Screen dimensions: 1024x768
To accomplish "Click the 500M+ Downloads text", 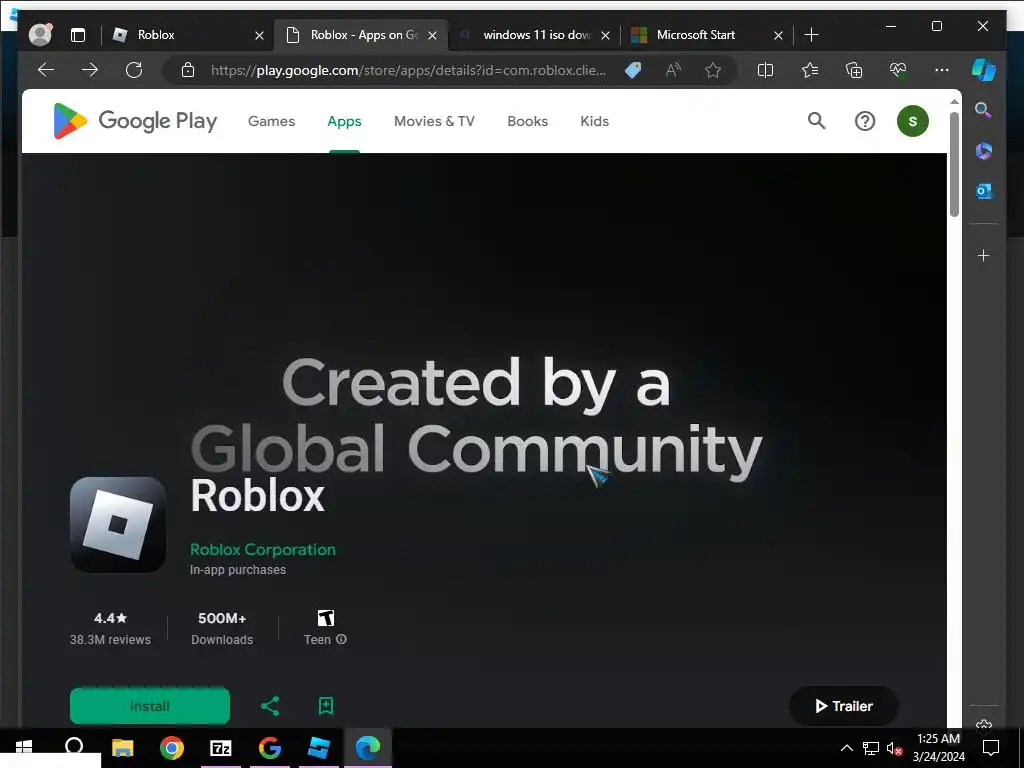I will coord(222,628).
